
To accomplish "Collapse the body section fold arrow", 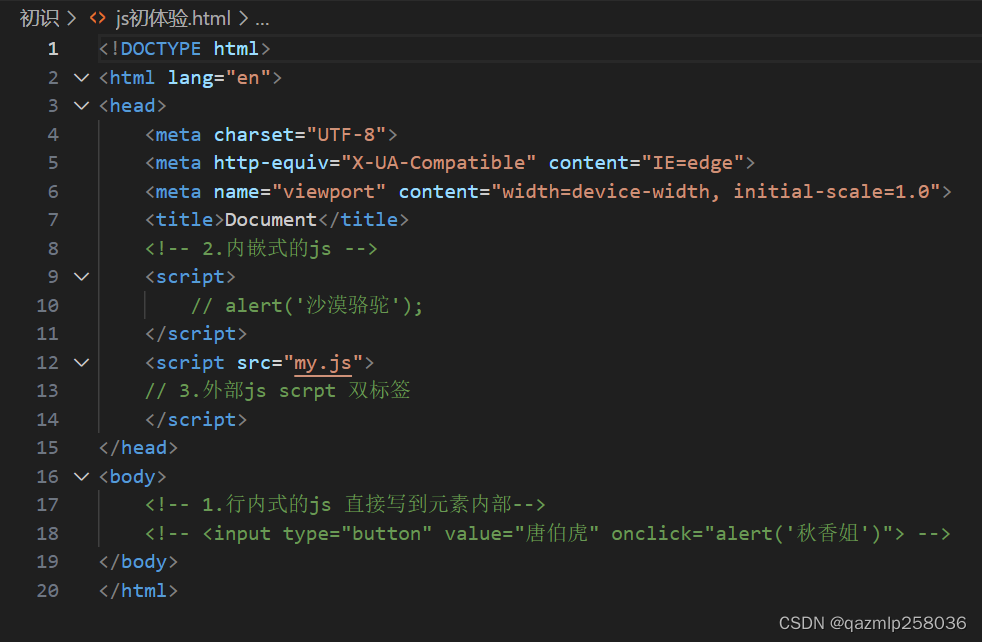I will point(81,477).
